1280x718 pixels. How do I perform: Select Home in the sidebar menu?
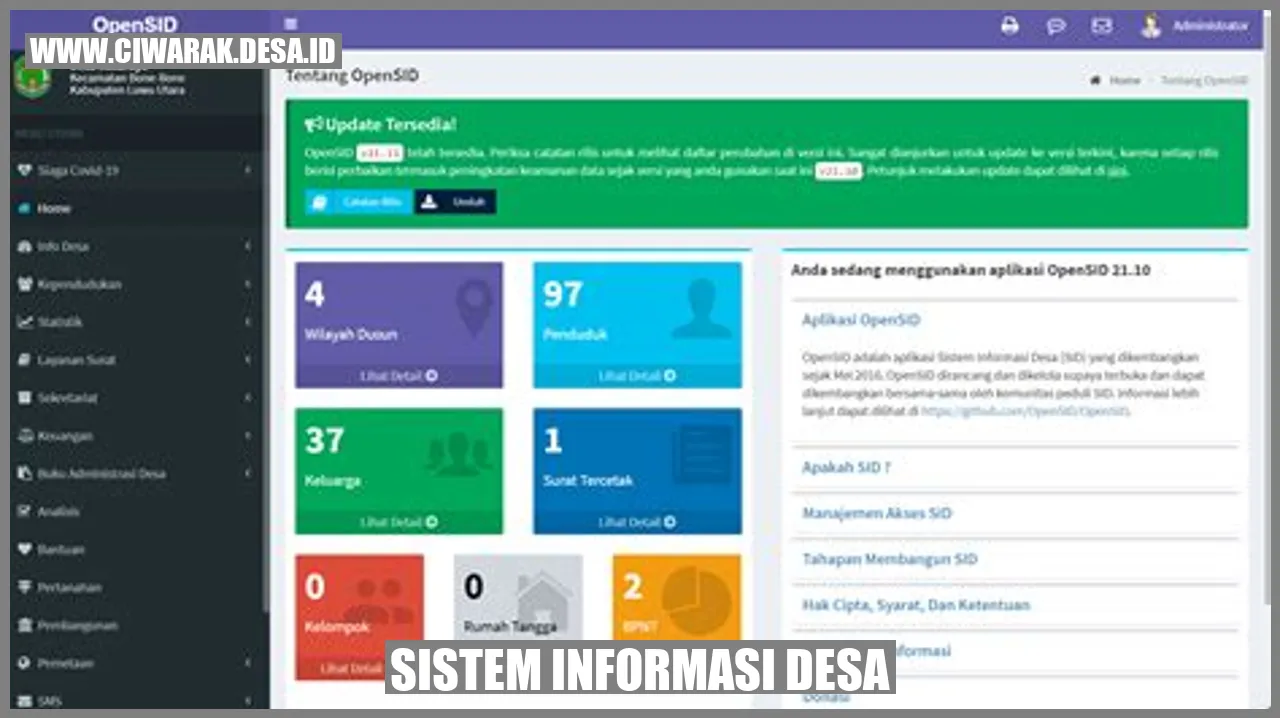click(135, 209)
